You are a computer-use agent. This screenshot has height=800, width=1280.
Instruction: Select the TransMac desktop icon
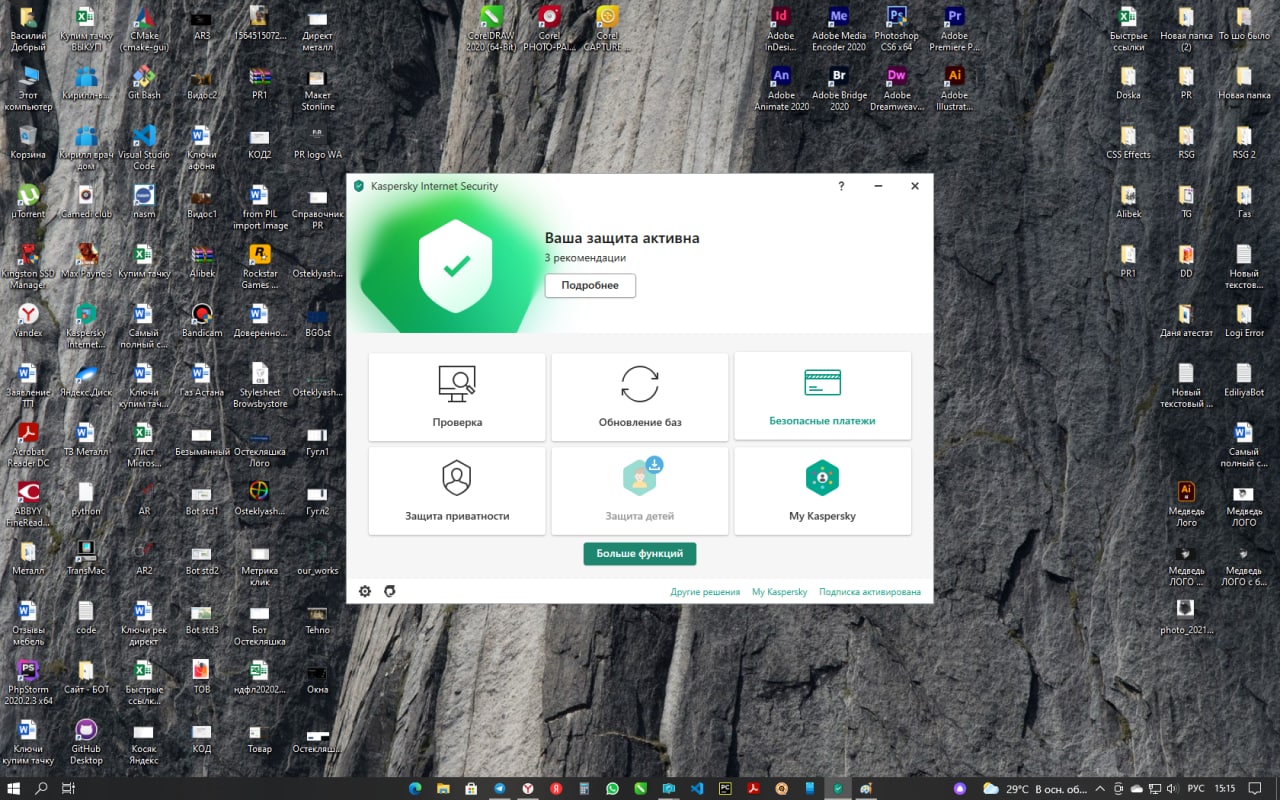[86, 557]
